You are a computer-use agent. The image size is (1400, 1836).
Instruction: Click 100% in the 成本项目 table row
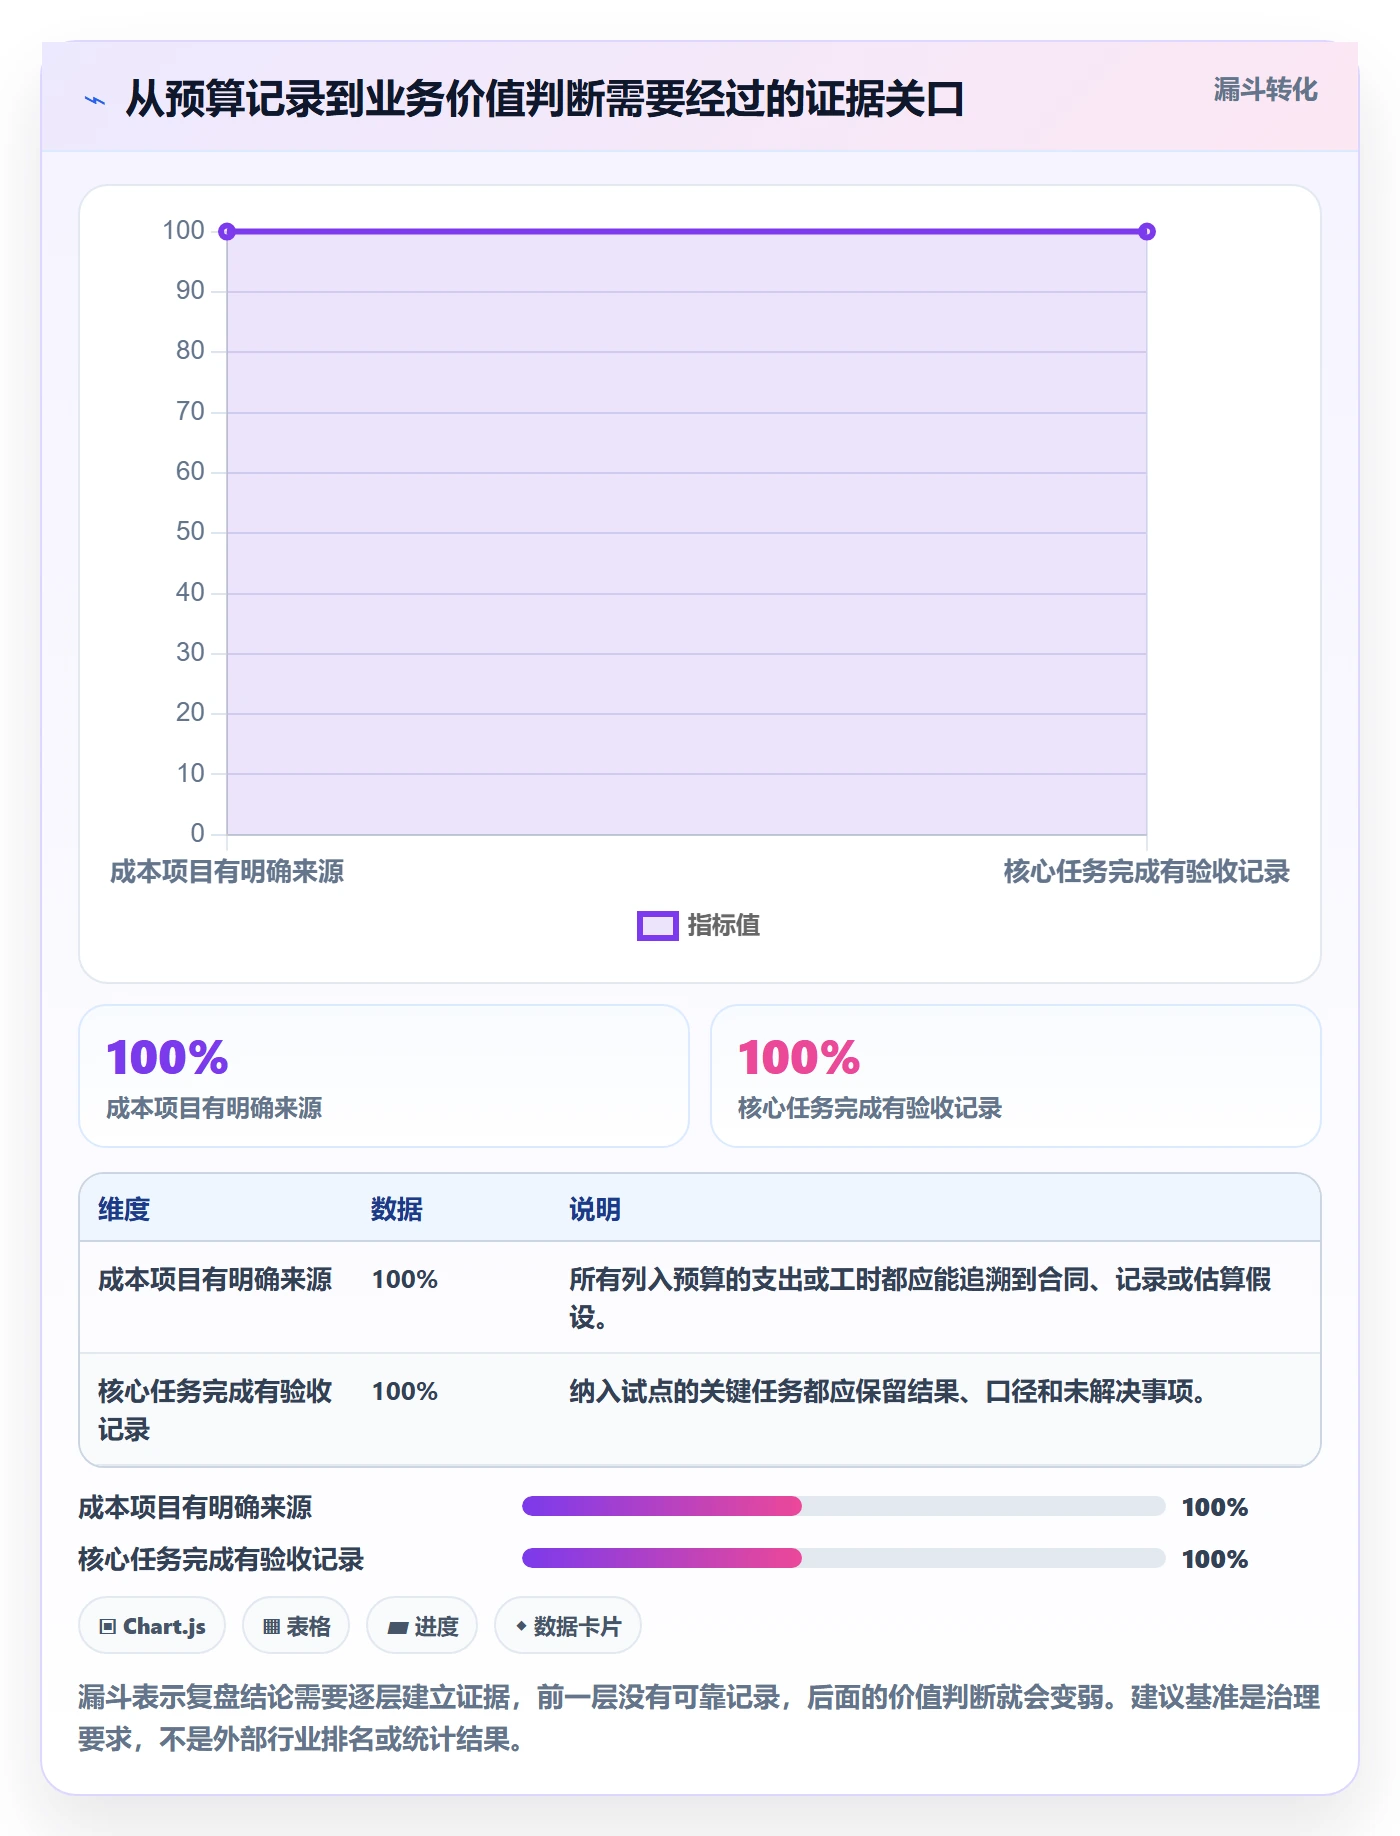click(x=405, y=1280)
